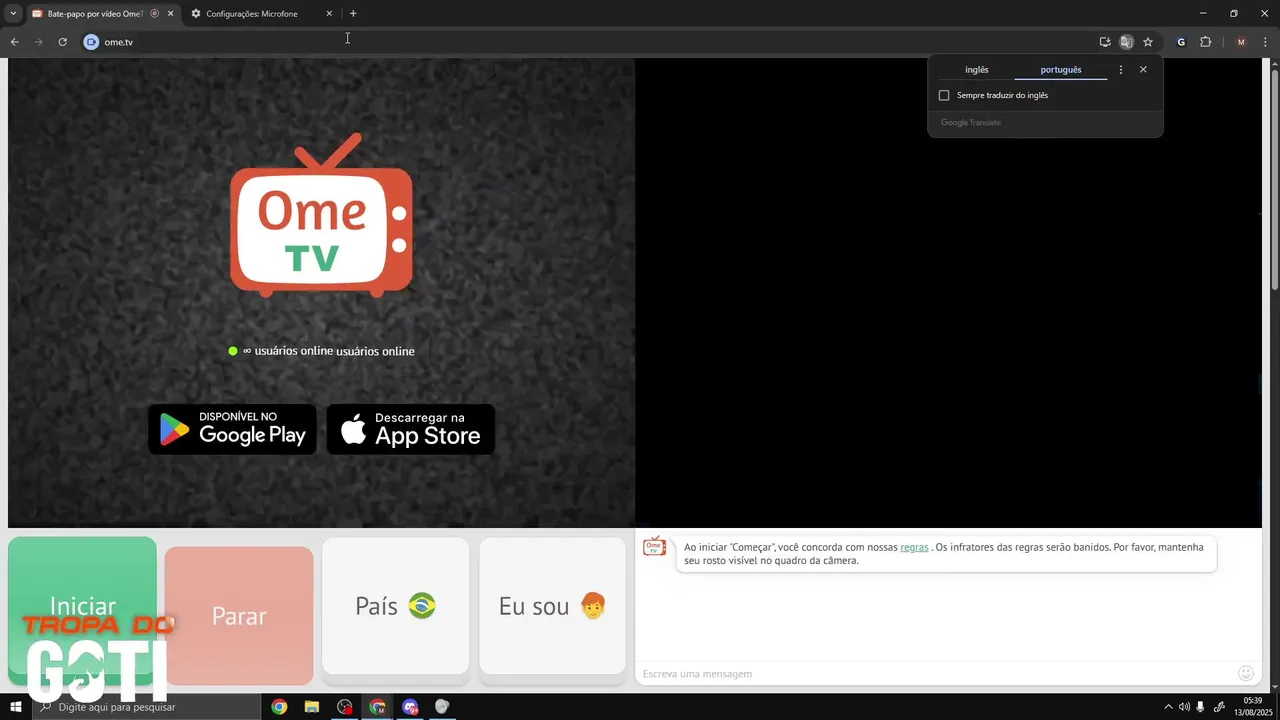Close the Google Translate popup
The height and width of the screenshot is (720, 1280).
pos(1143,70)
